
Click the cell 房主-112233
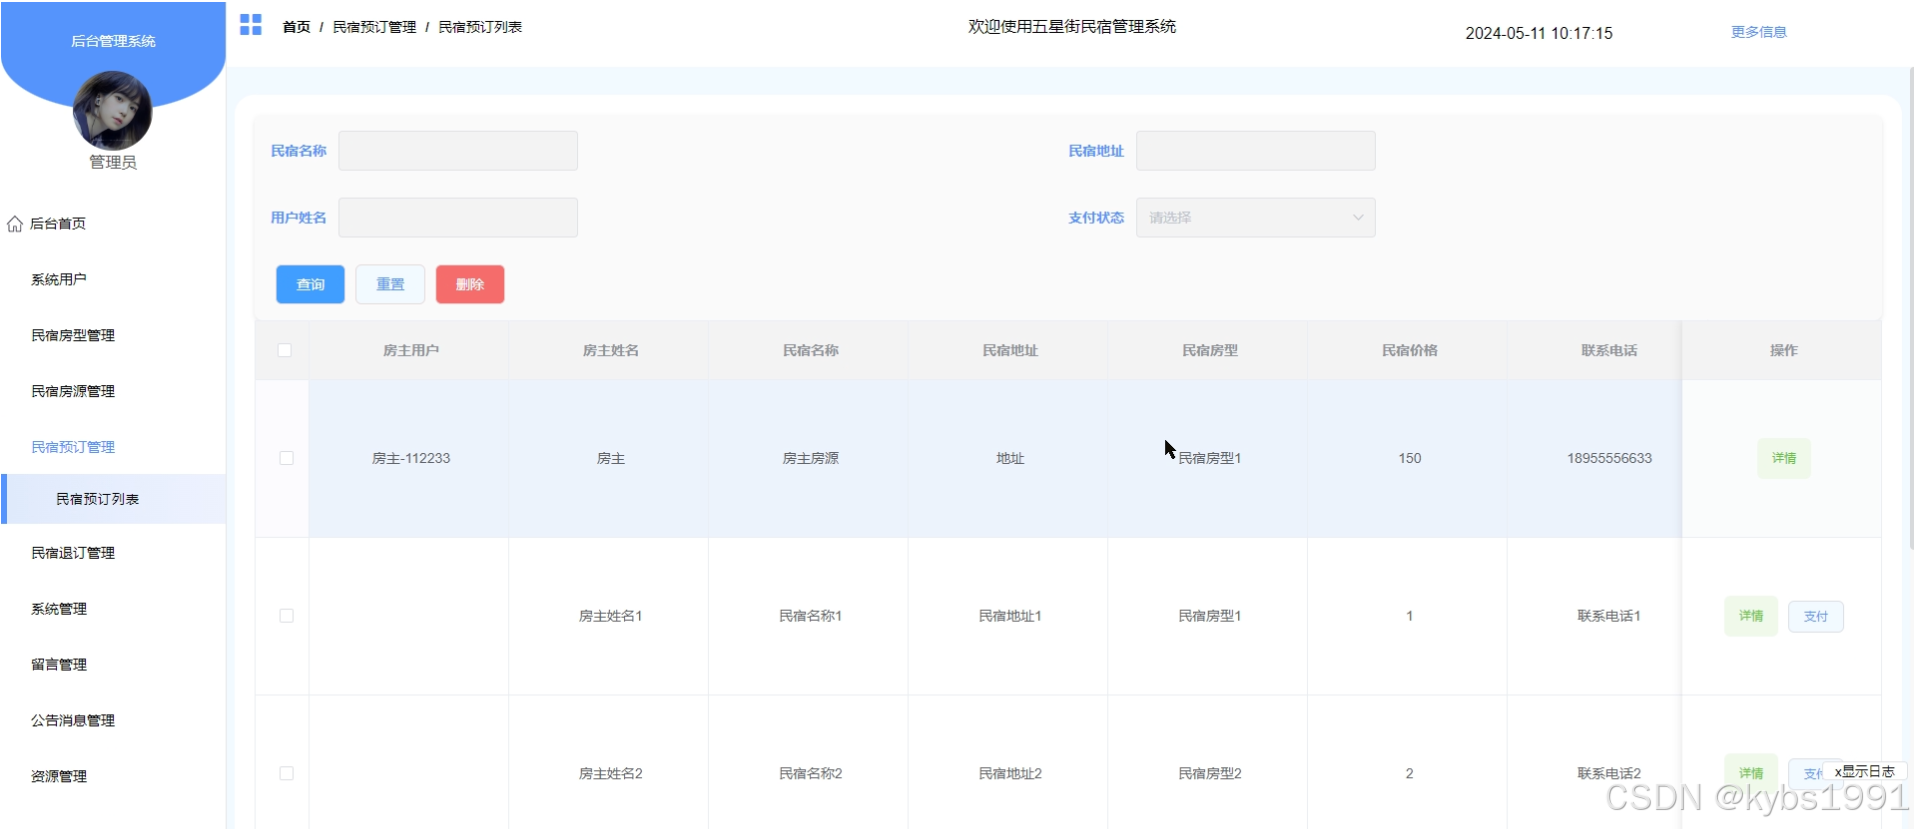tap(411, 459)
